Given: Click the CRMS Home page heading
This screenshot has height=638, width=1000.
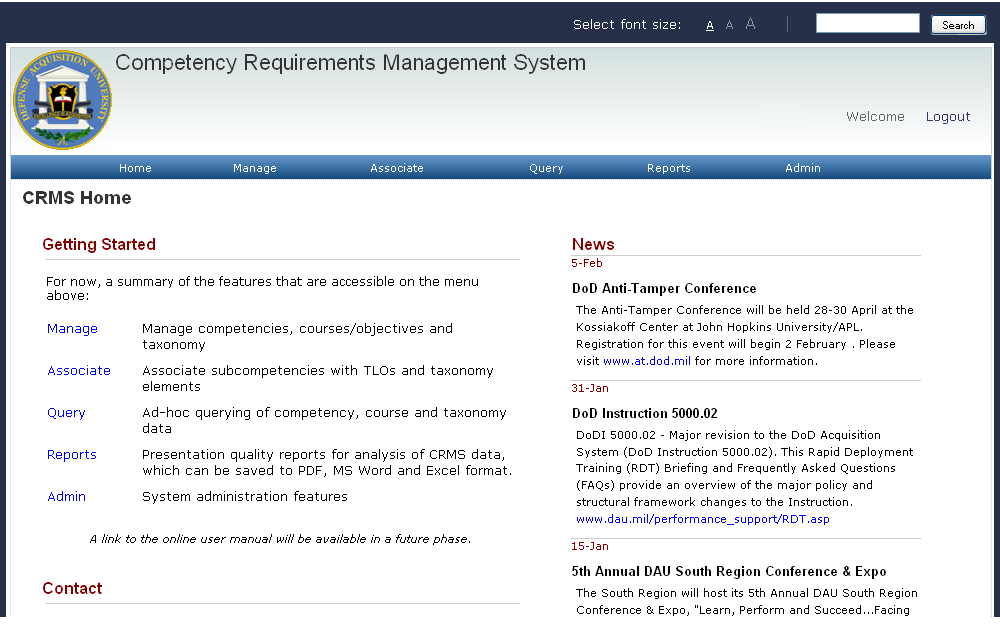Looking at the screenshot, I should [x=77, y=198].
